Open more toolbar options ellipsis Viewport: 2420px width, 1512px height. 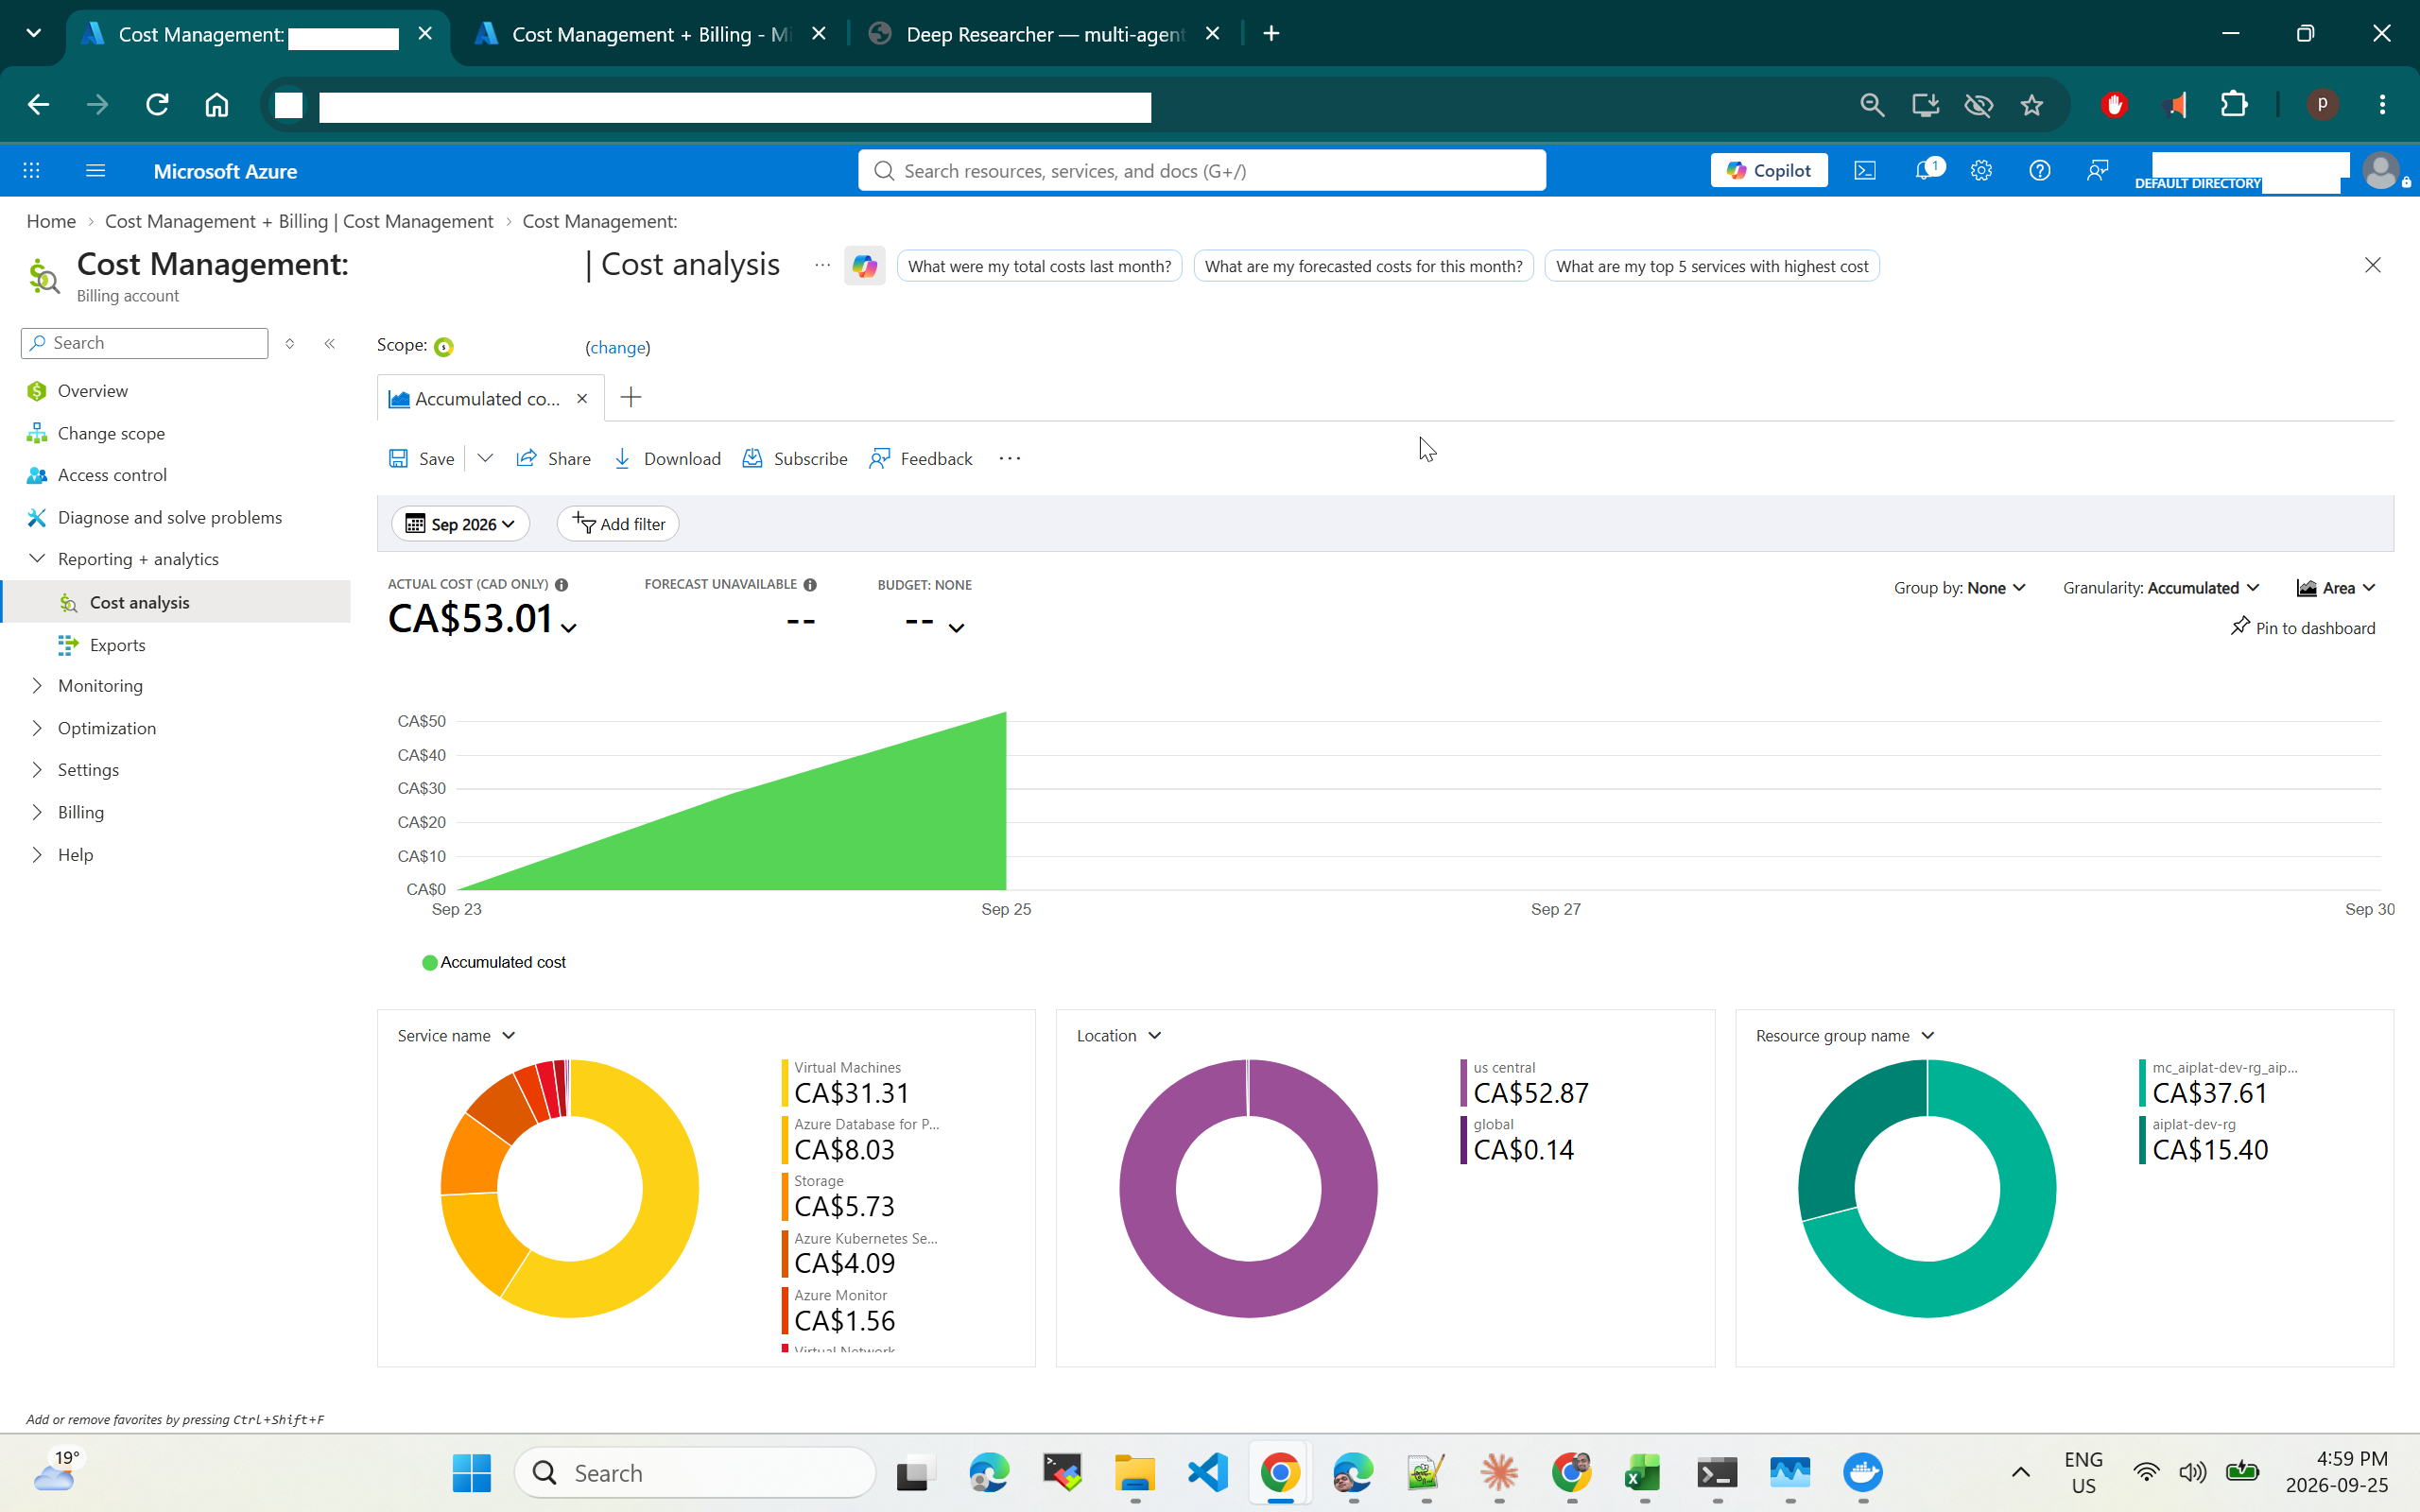tap(1010, 458)
